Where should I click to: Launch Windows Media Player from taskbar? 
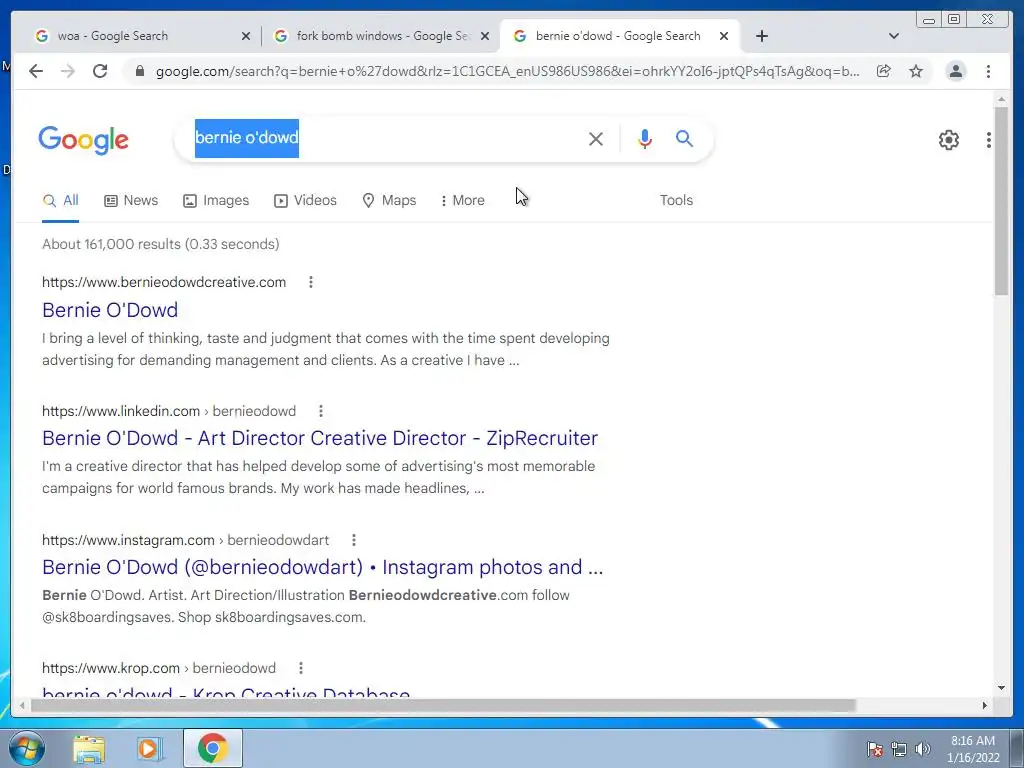pyautogui.click(x=150, y=749)
